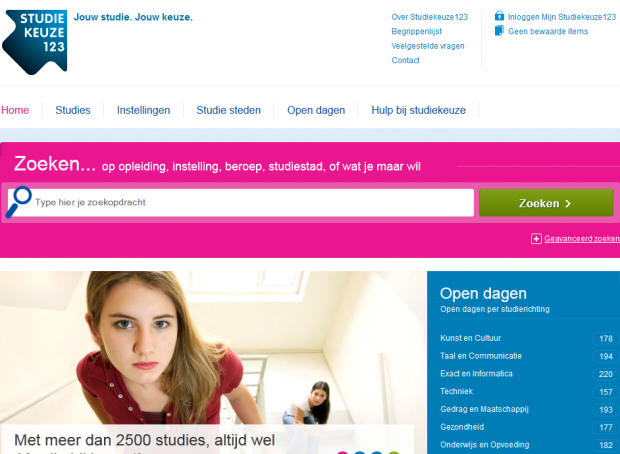Open the Open dagen navigation item

tap(316, 110)
